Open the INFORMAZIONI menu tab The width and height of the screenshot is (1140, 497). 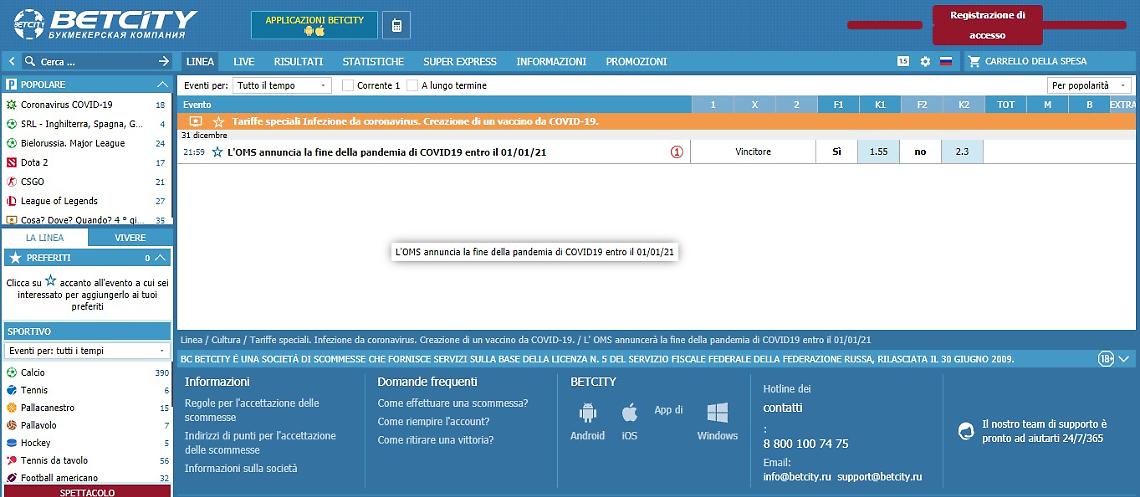551,62
